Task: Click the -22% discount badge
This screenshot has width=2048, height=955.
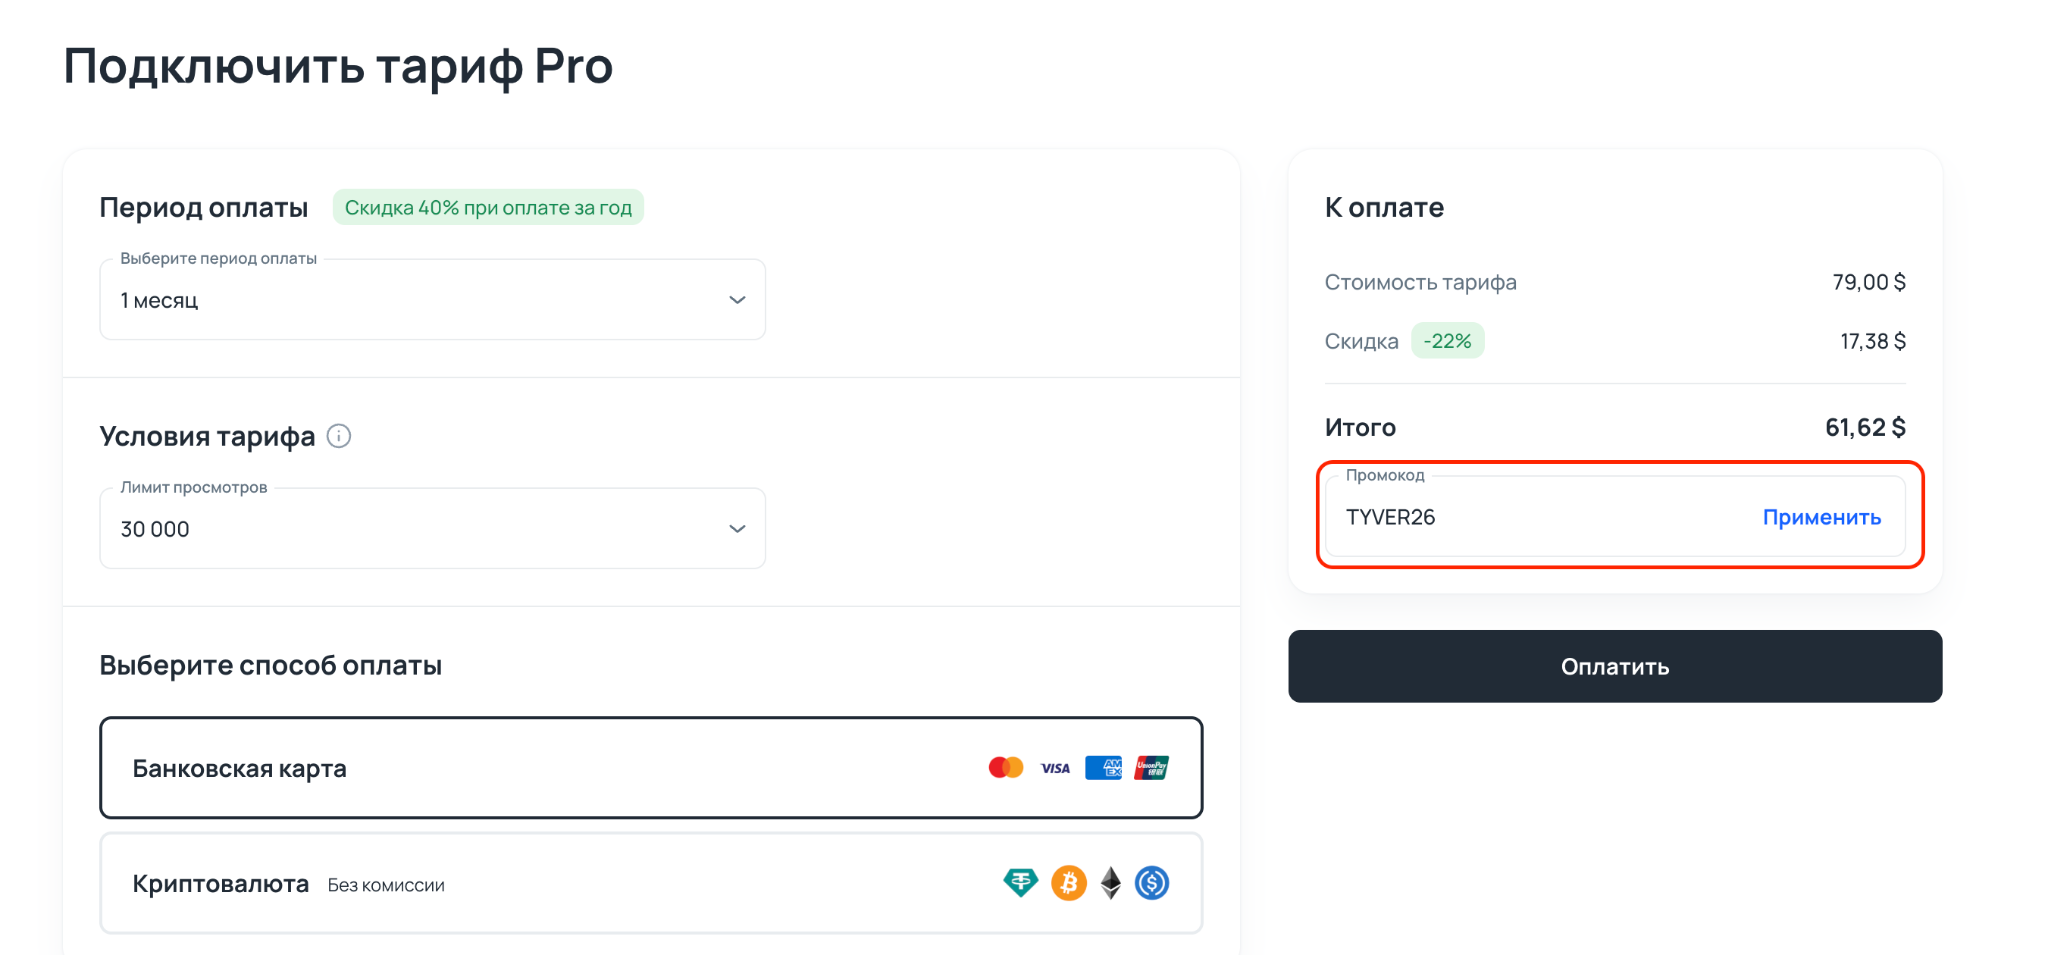Action: coord(1447,341)
